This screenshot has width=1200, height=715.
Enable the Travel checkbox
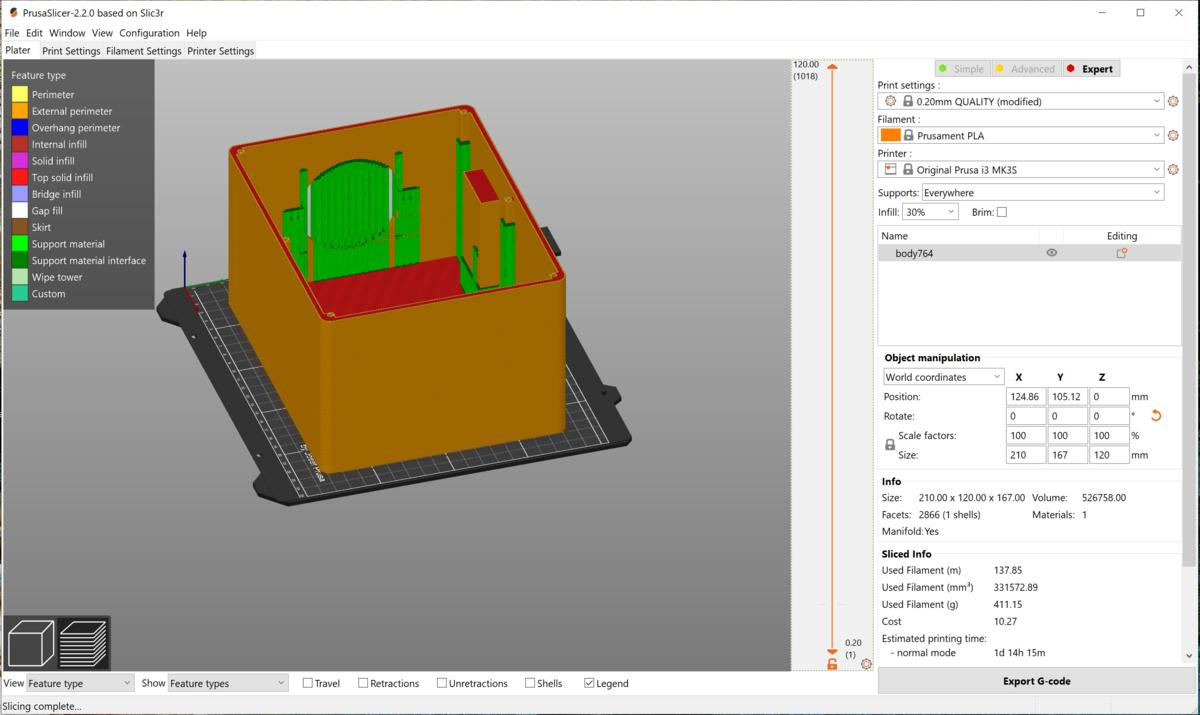[308, 683]
